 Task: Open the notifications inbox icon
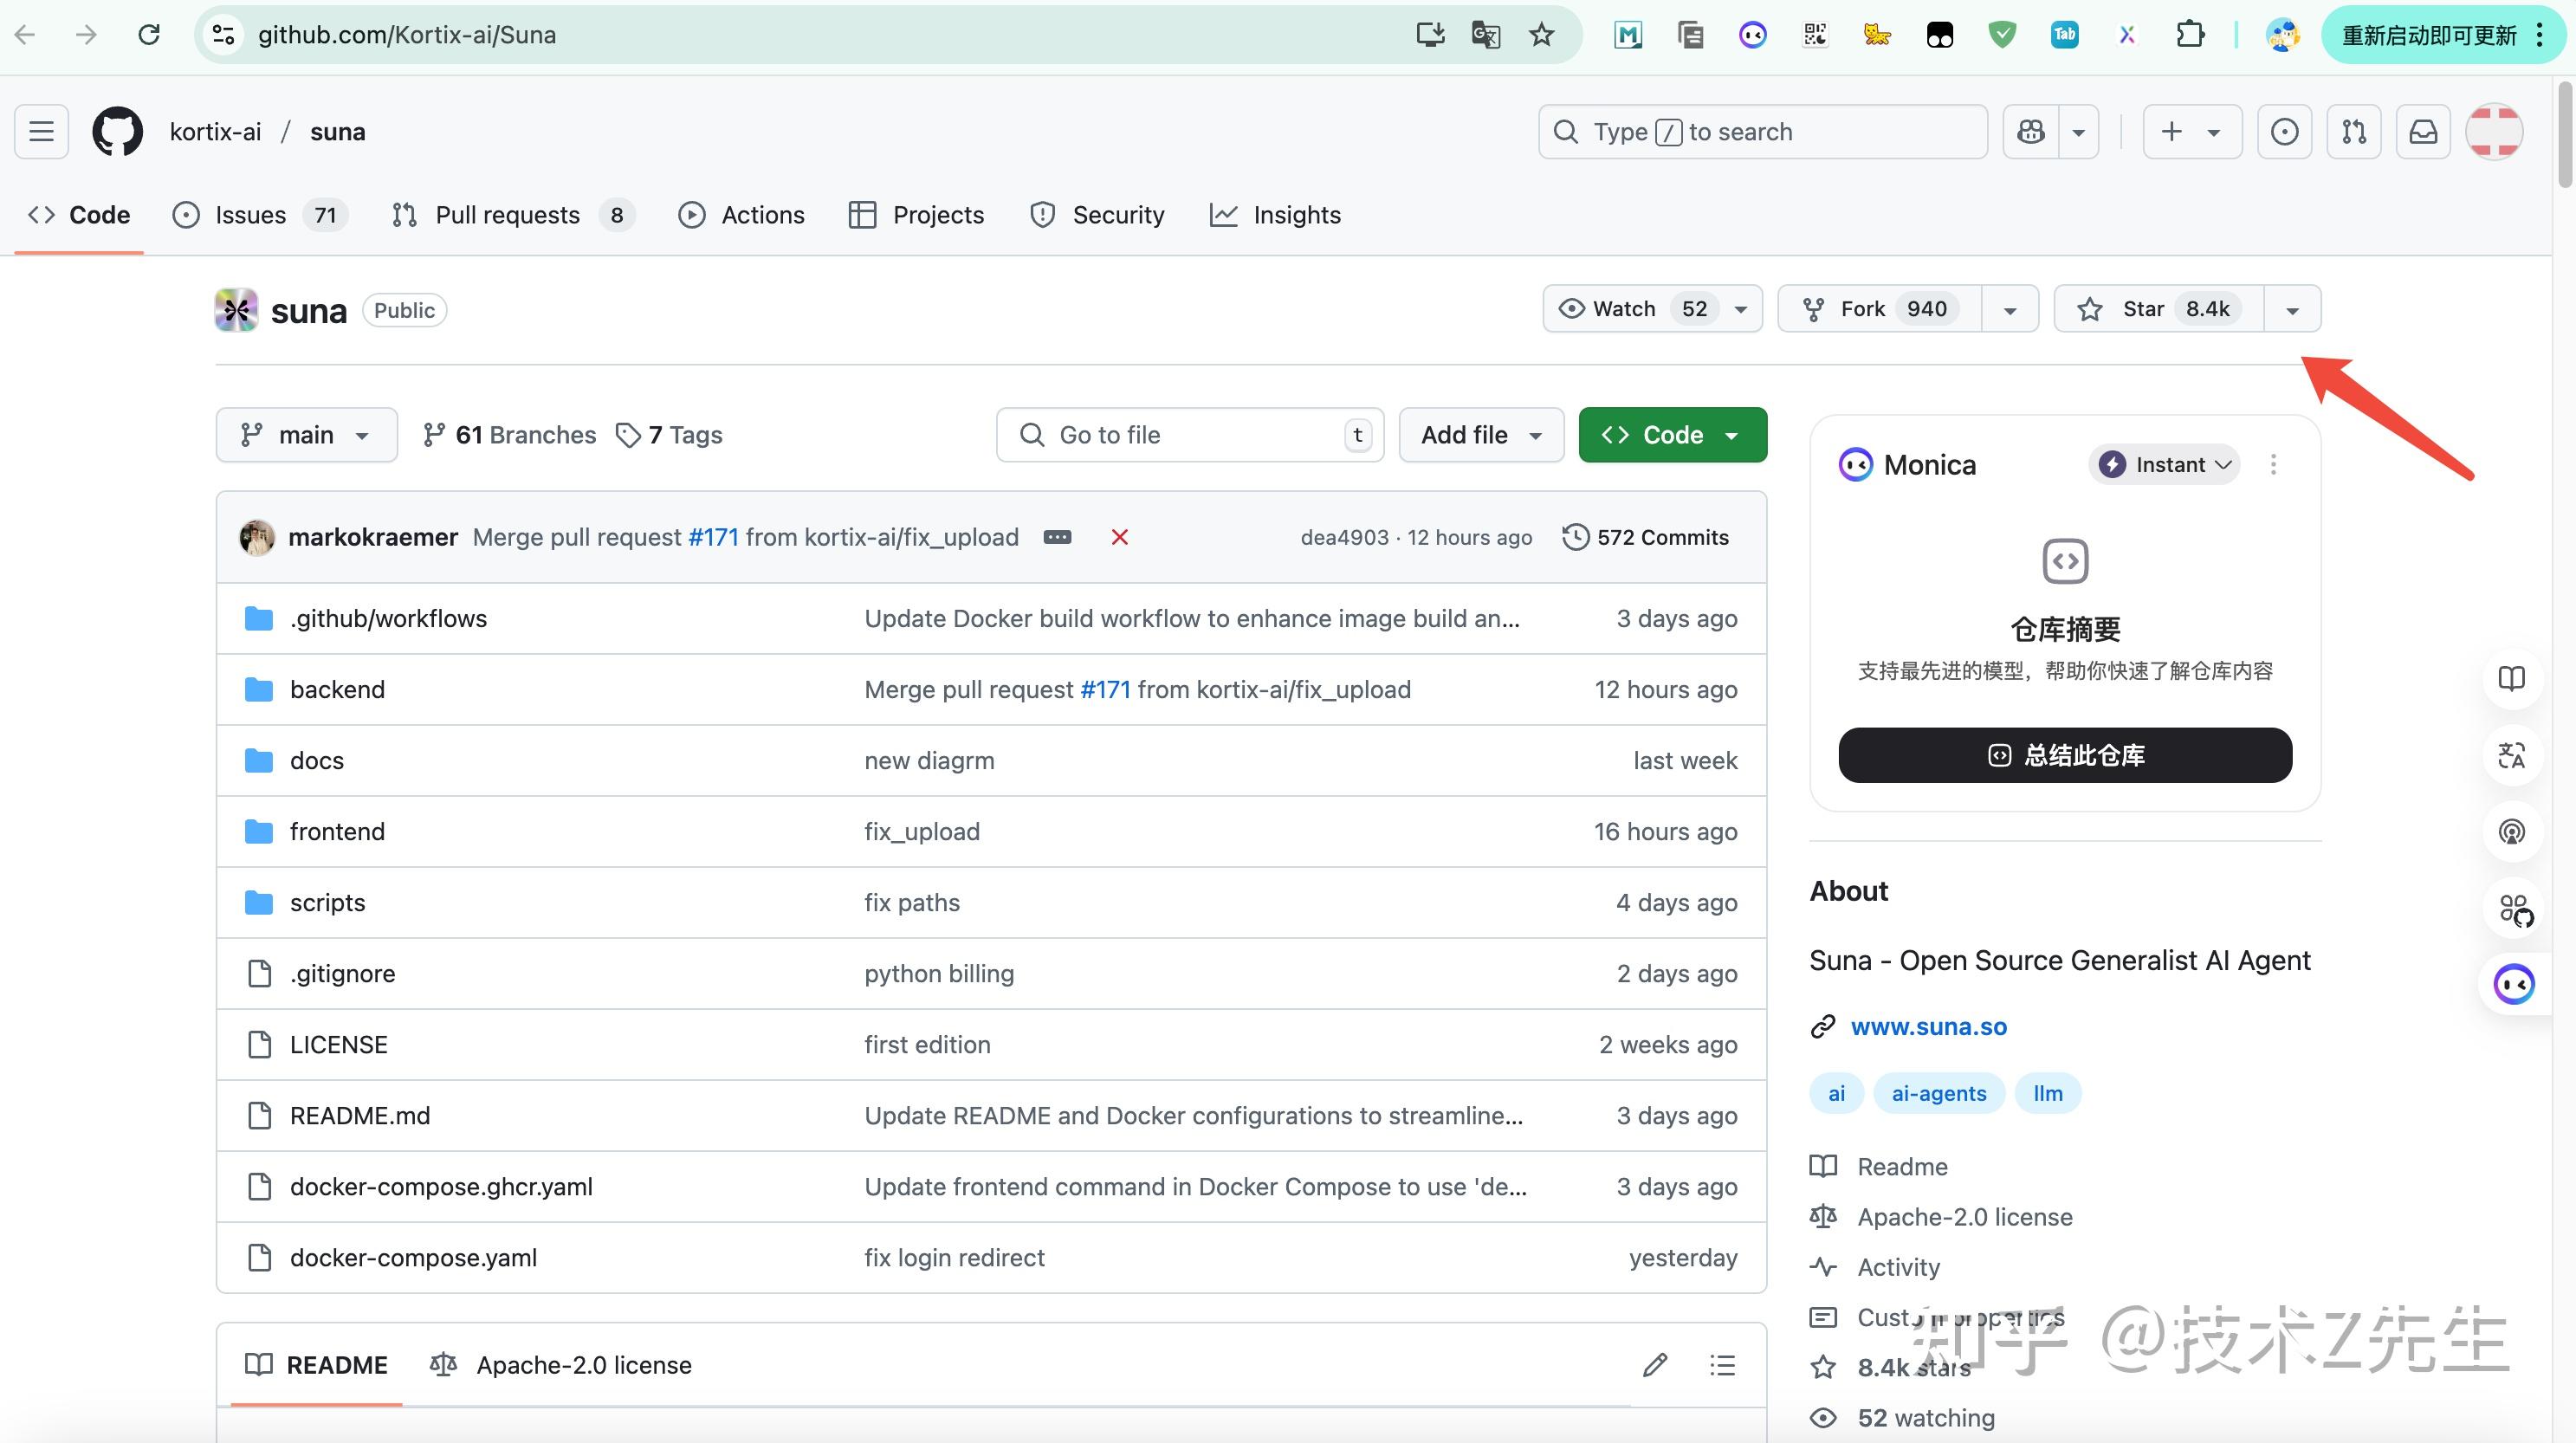click(x=2423, y=131)
